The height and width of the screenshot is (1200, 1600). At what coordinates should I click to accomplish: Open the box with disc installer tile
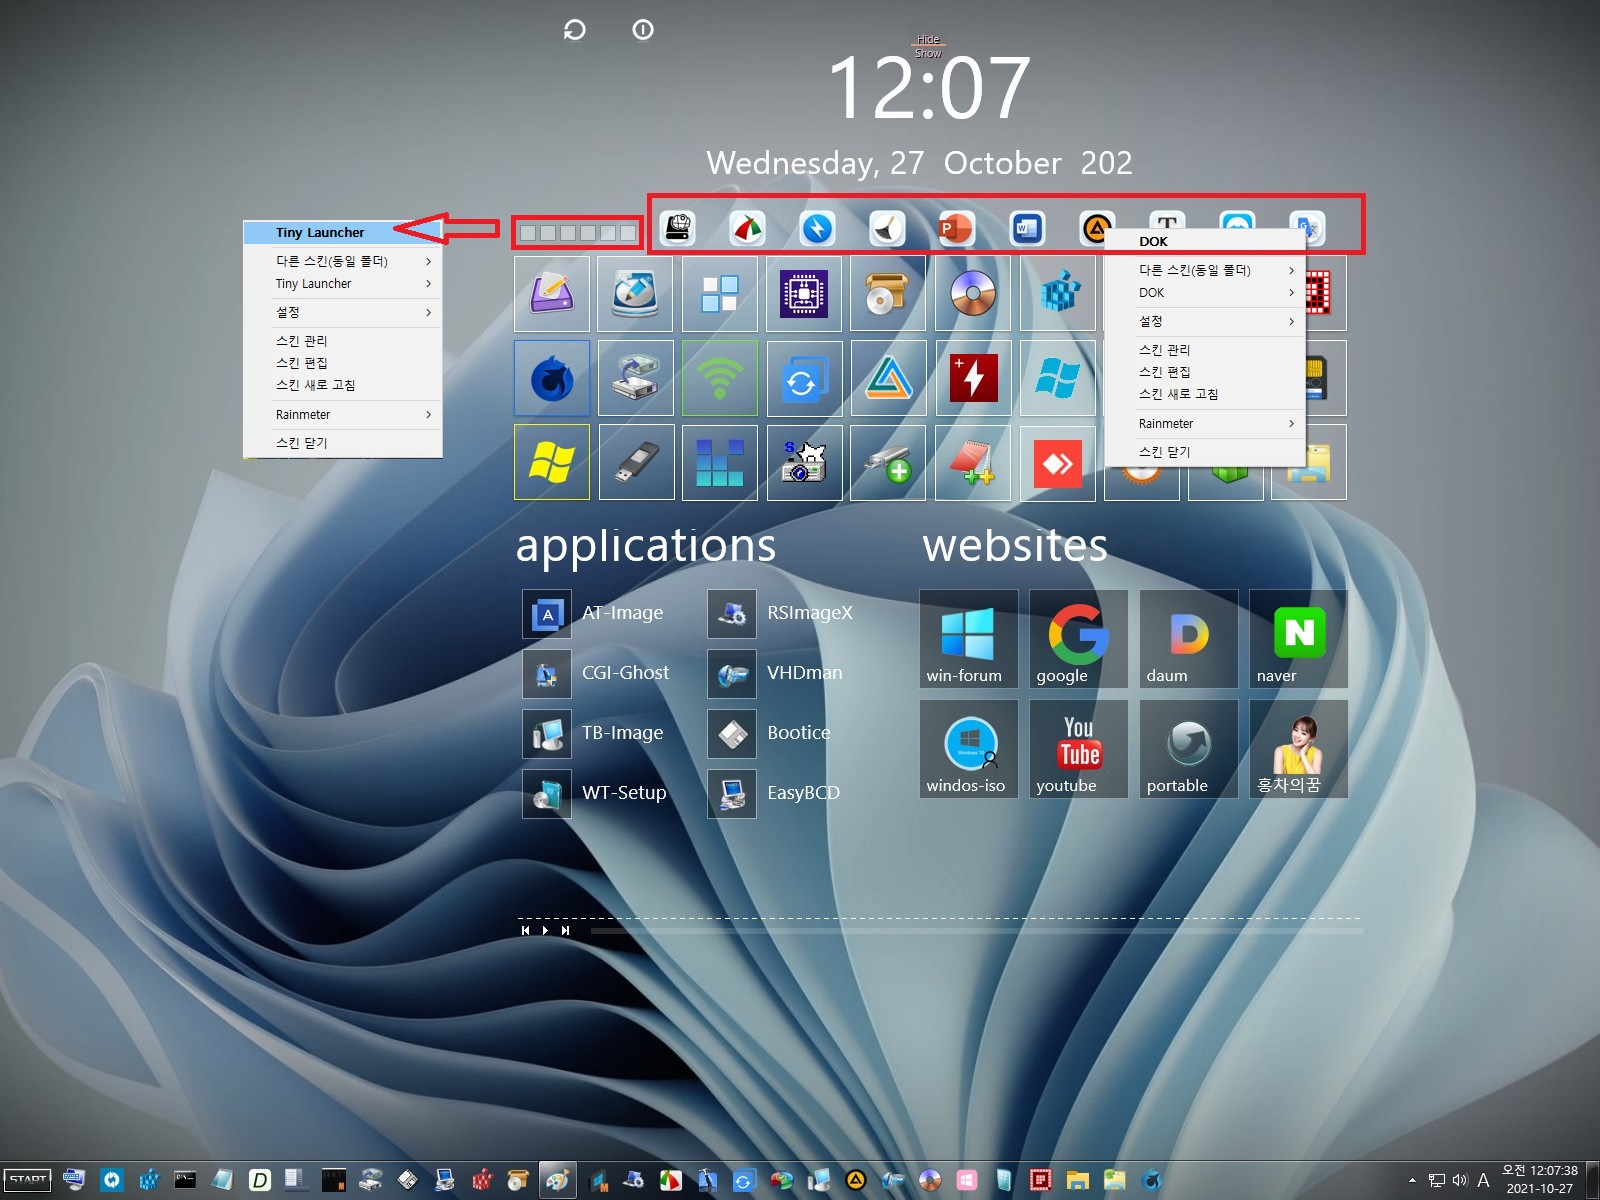(888, 294)
